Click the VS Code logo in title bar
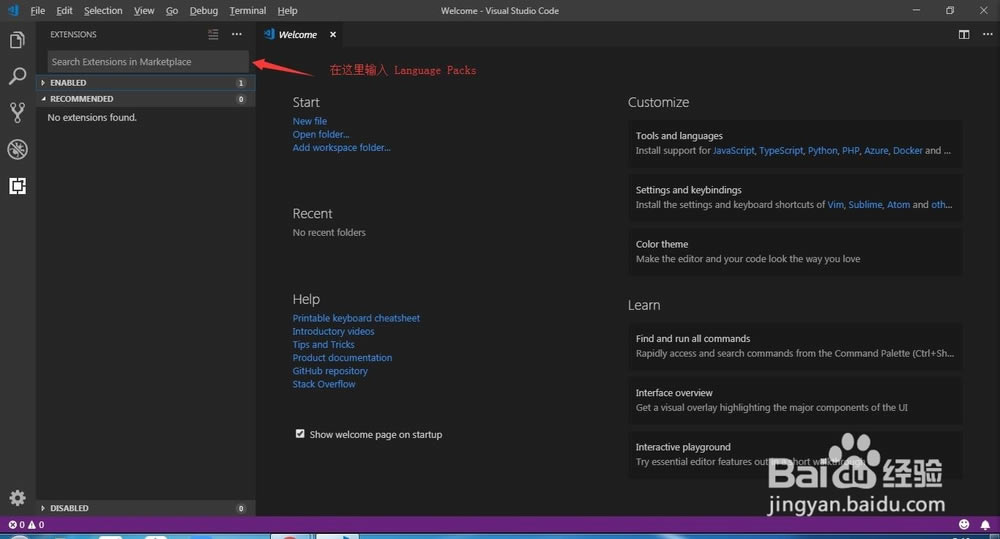Image resolution: width=1000 pixels, height=539 pixels. coord(13,10)
